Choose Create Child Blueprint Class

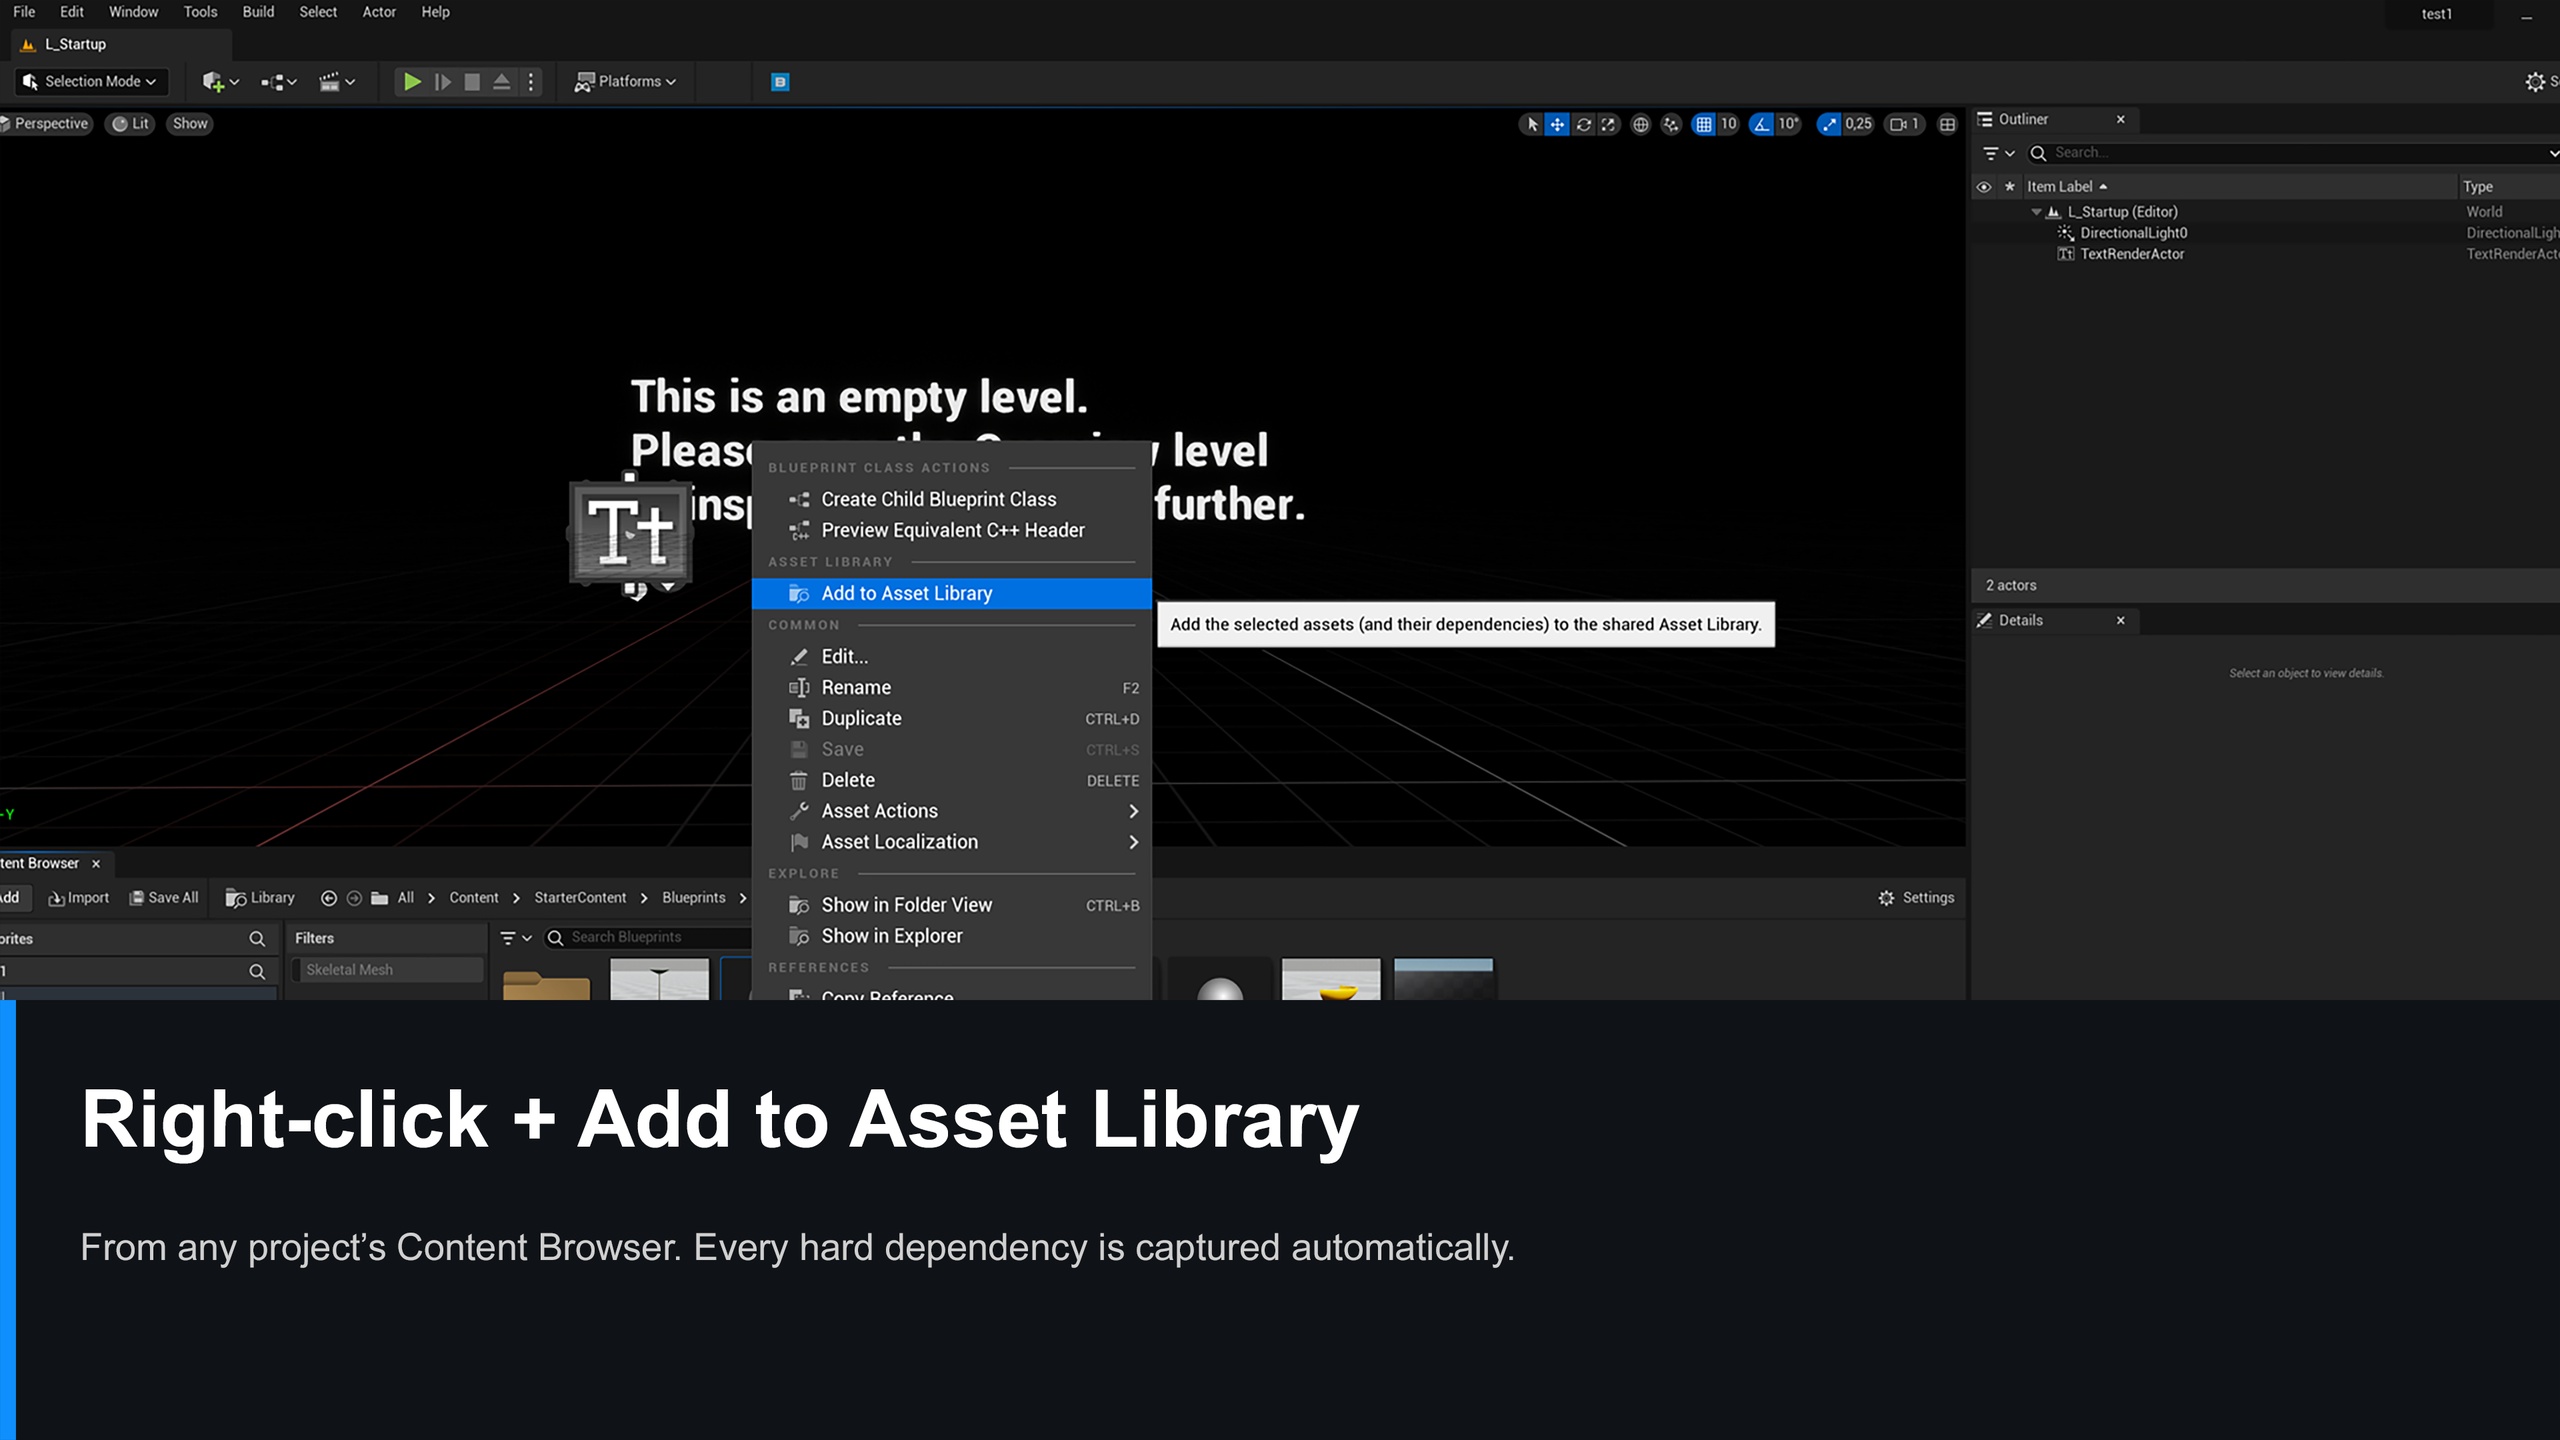951,499
